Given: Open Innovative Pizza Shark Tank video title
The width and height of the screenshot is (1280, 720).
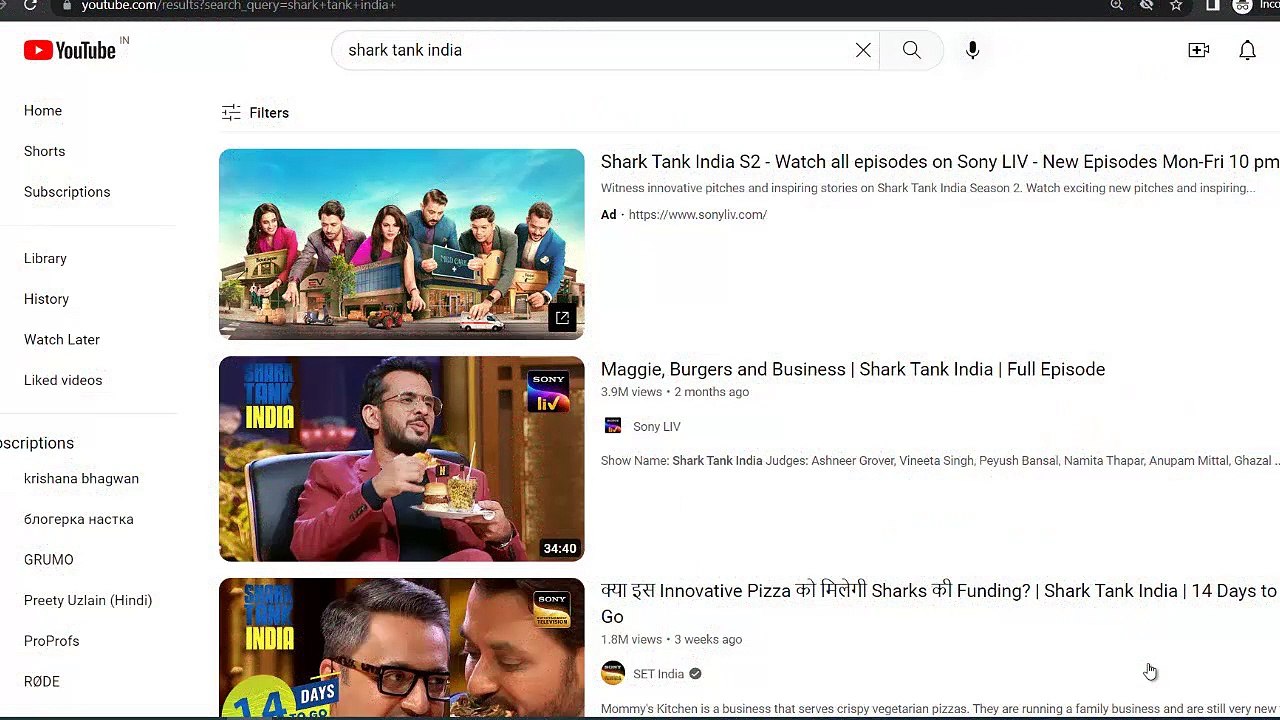Looking at the screenshot, I should click(x=939, y=604).
